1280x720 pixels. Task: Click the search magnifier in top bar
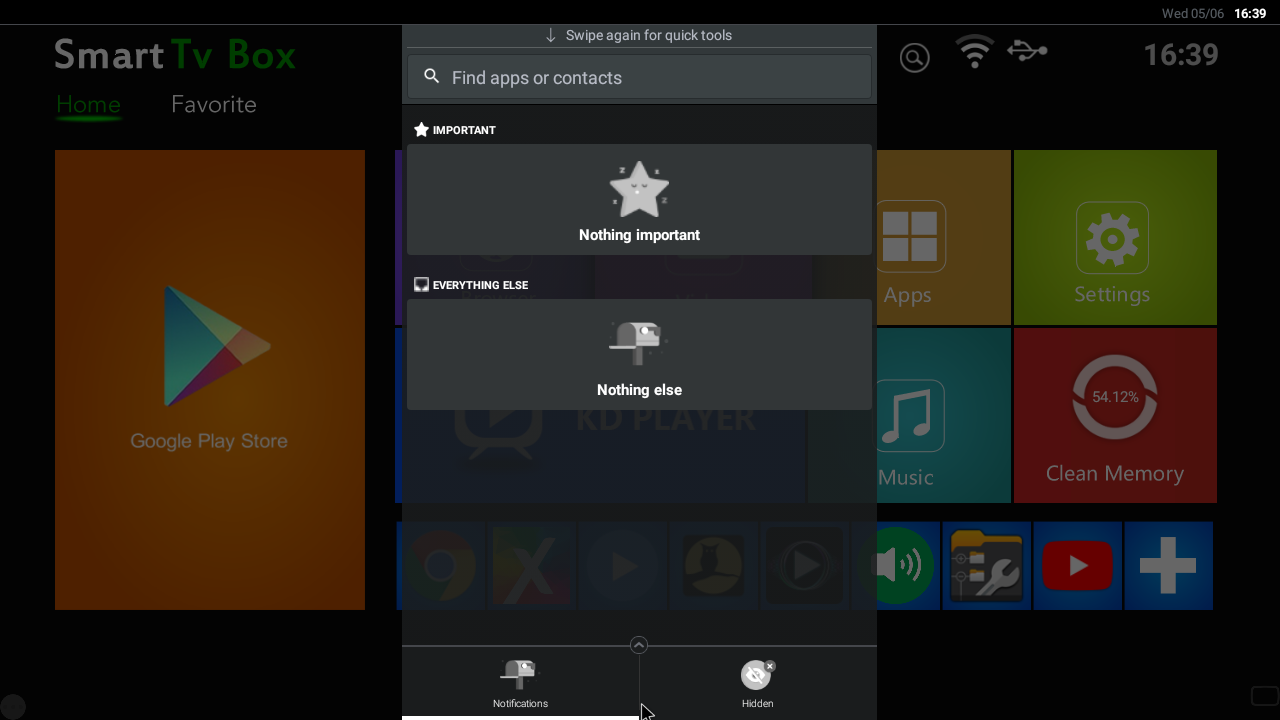(x=914, y=58)
